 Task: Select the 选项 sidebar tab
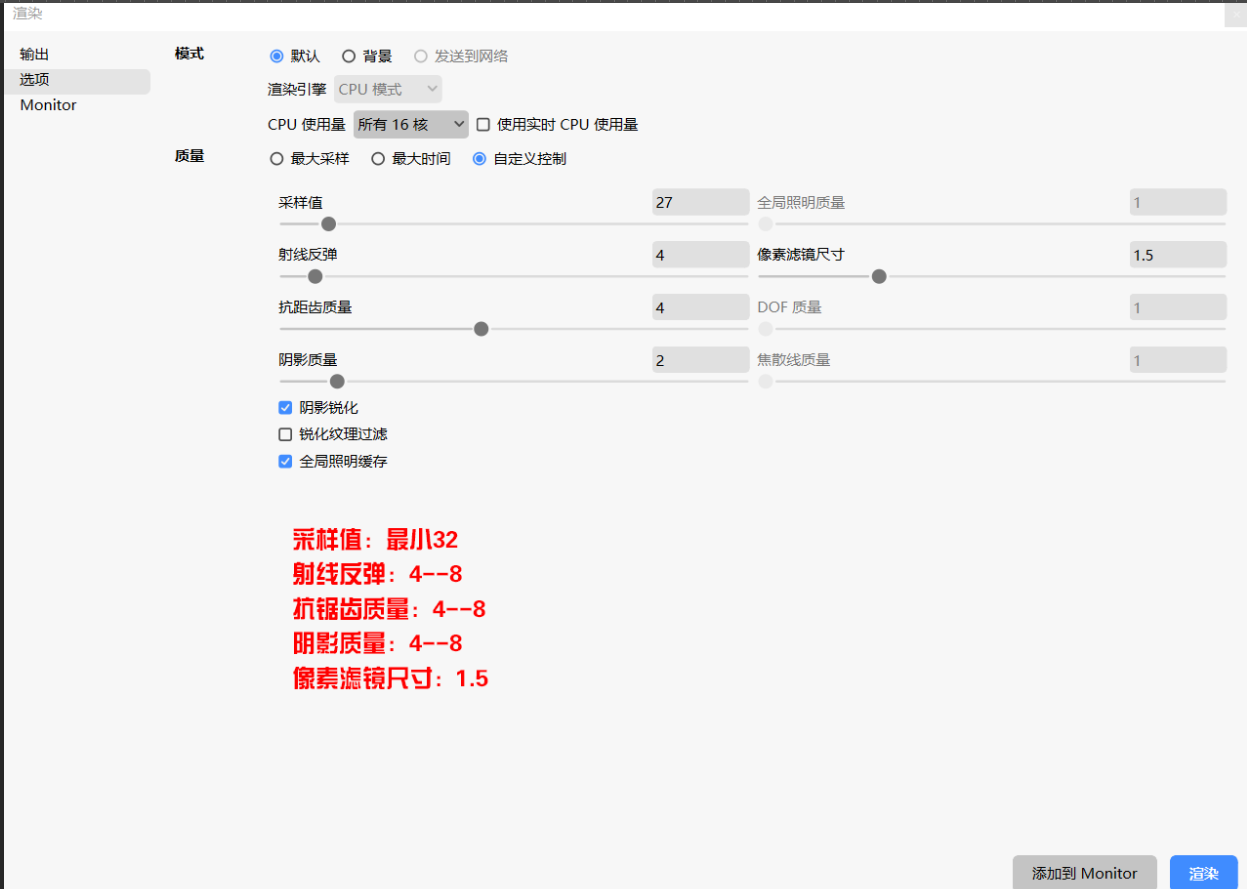point(35,80)
